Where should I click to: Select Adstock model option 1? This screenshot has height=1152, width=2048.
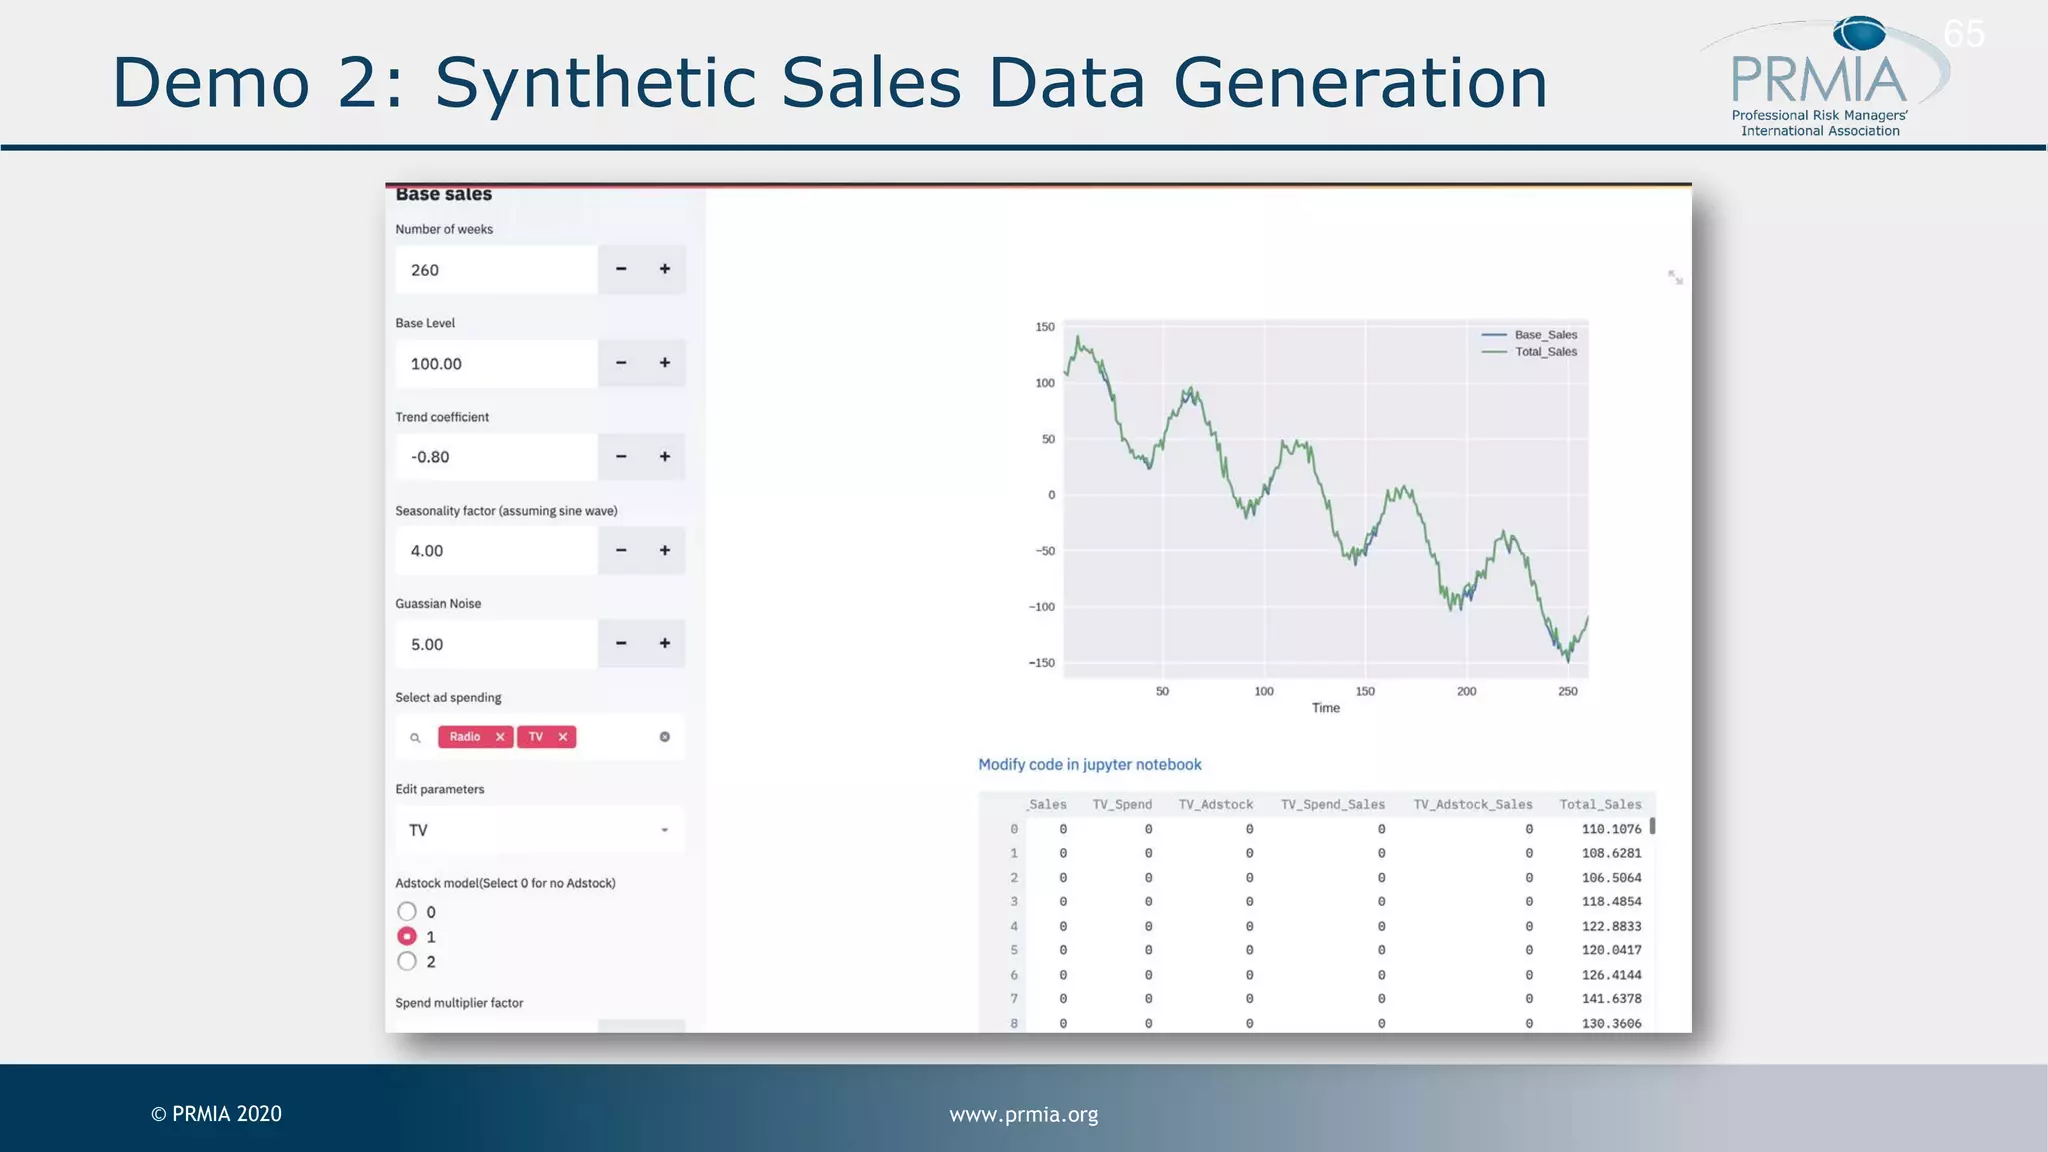pos(407,936)
